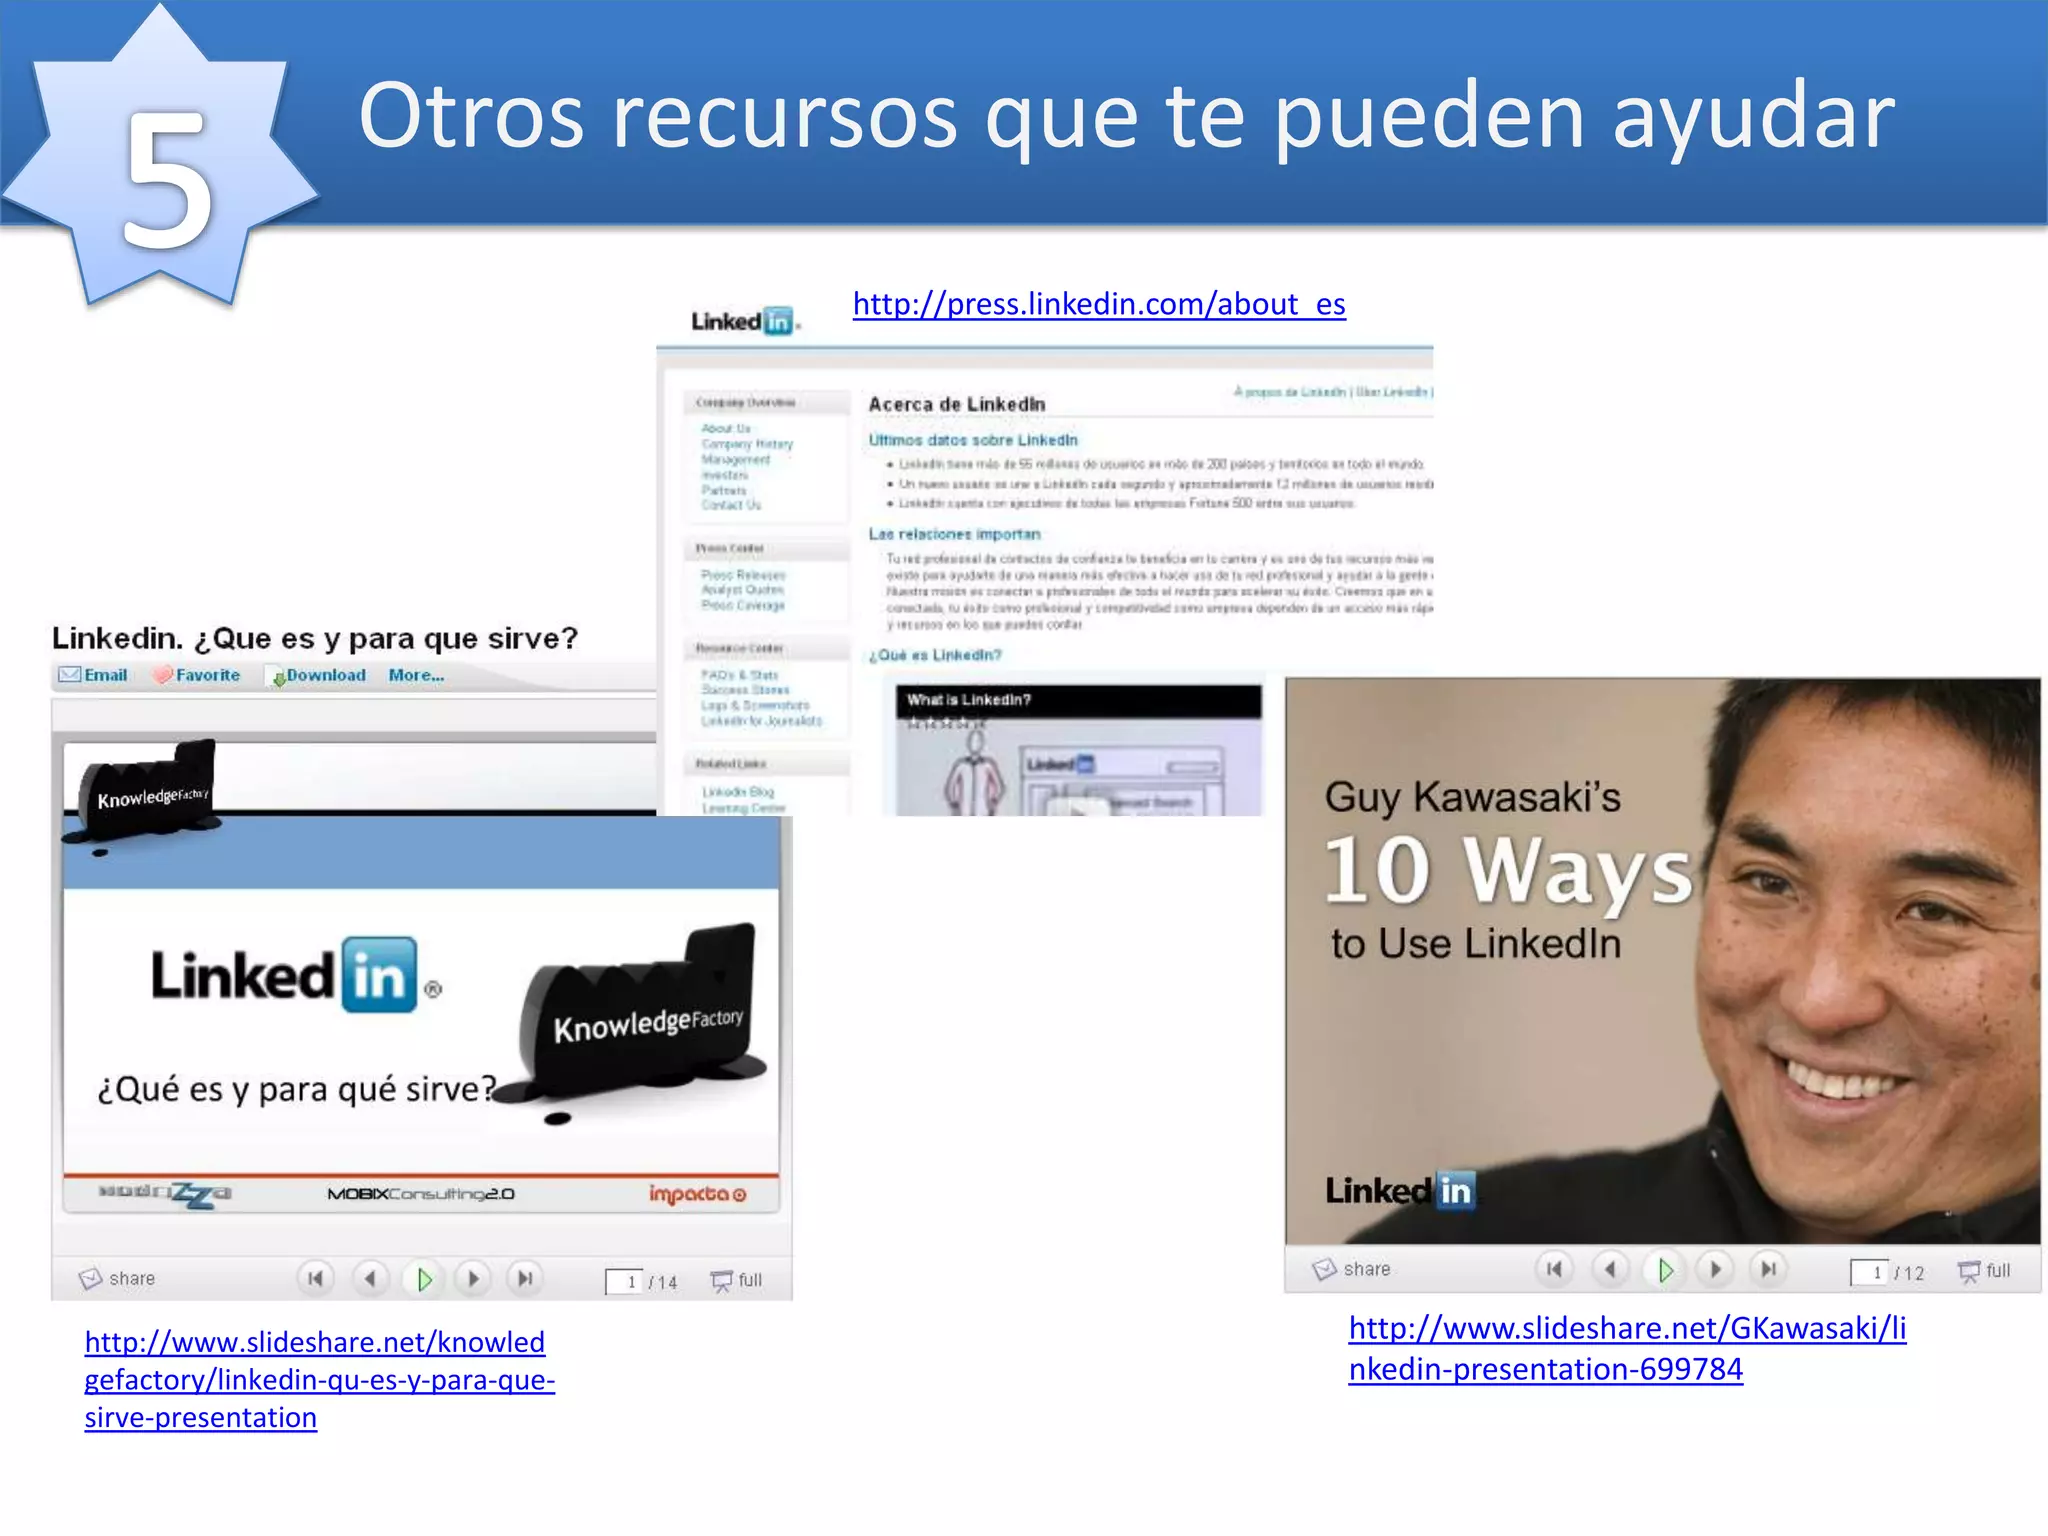Click Email on the Linkedin presentation toolbar
This screenshot has height=1536, width=2048.
93,675
